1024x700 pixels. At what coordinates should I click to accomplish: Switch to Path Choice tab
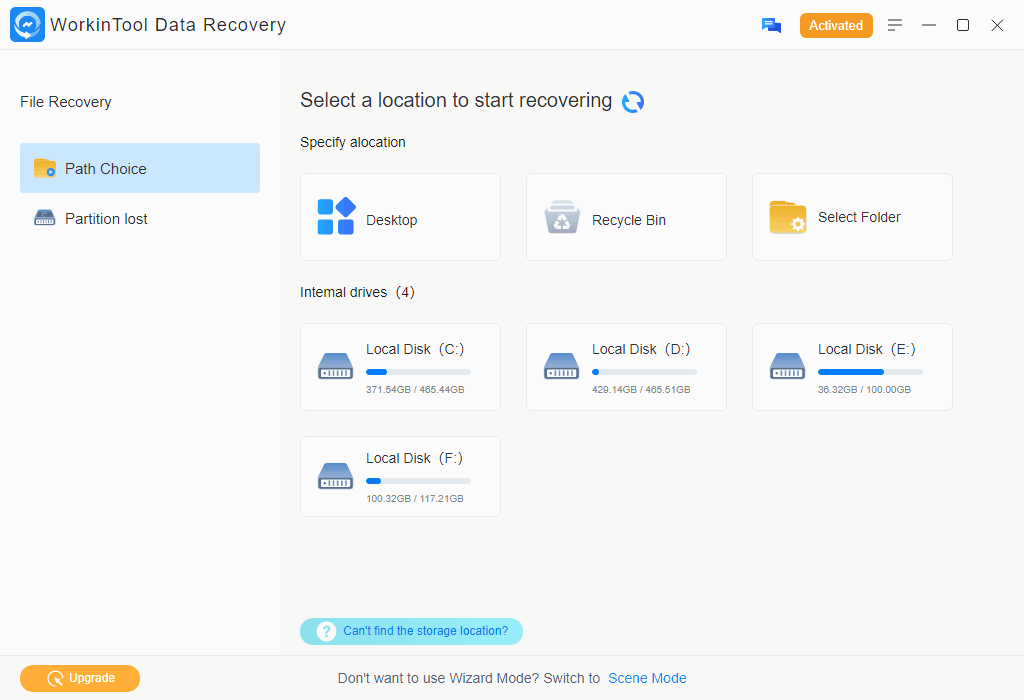(x=140, y=168)
